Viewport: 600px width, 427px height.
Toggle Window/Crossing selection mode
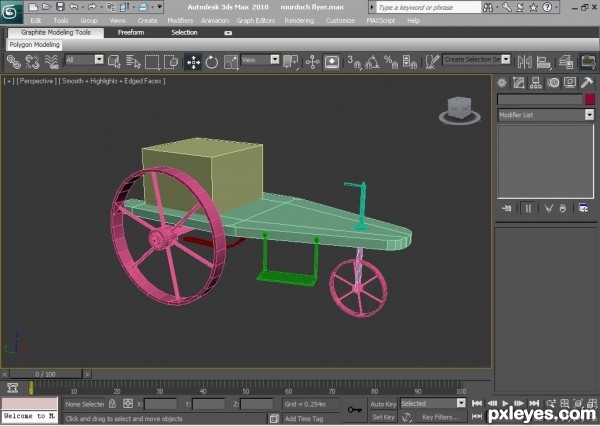tap(171, 61)
